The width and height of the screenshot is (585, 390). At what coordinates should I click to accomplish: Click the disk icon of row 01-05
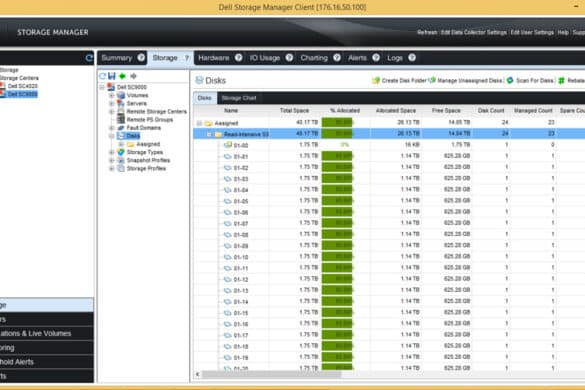228,201
